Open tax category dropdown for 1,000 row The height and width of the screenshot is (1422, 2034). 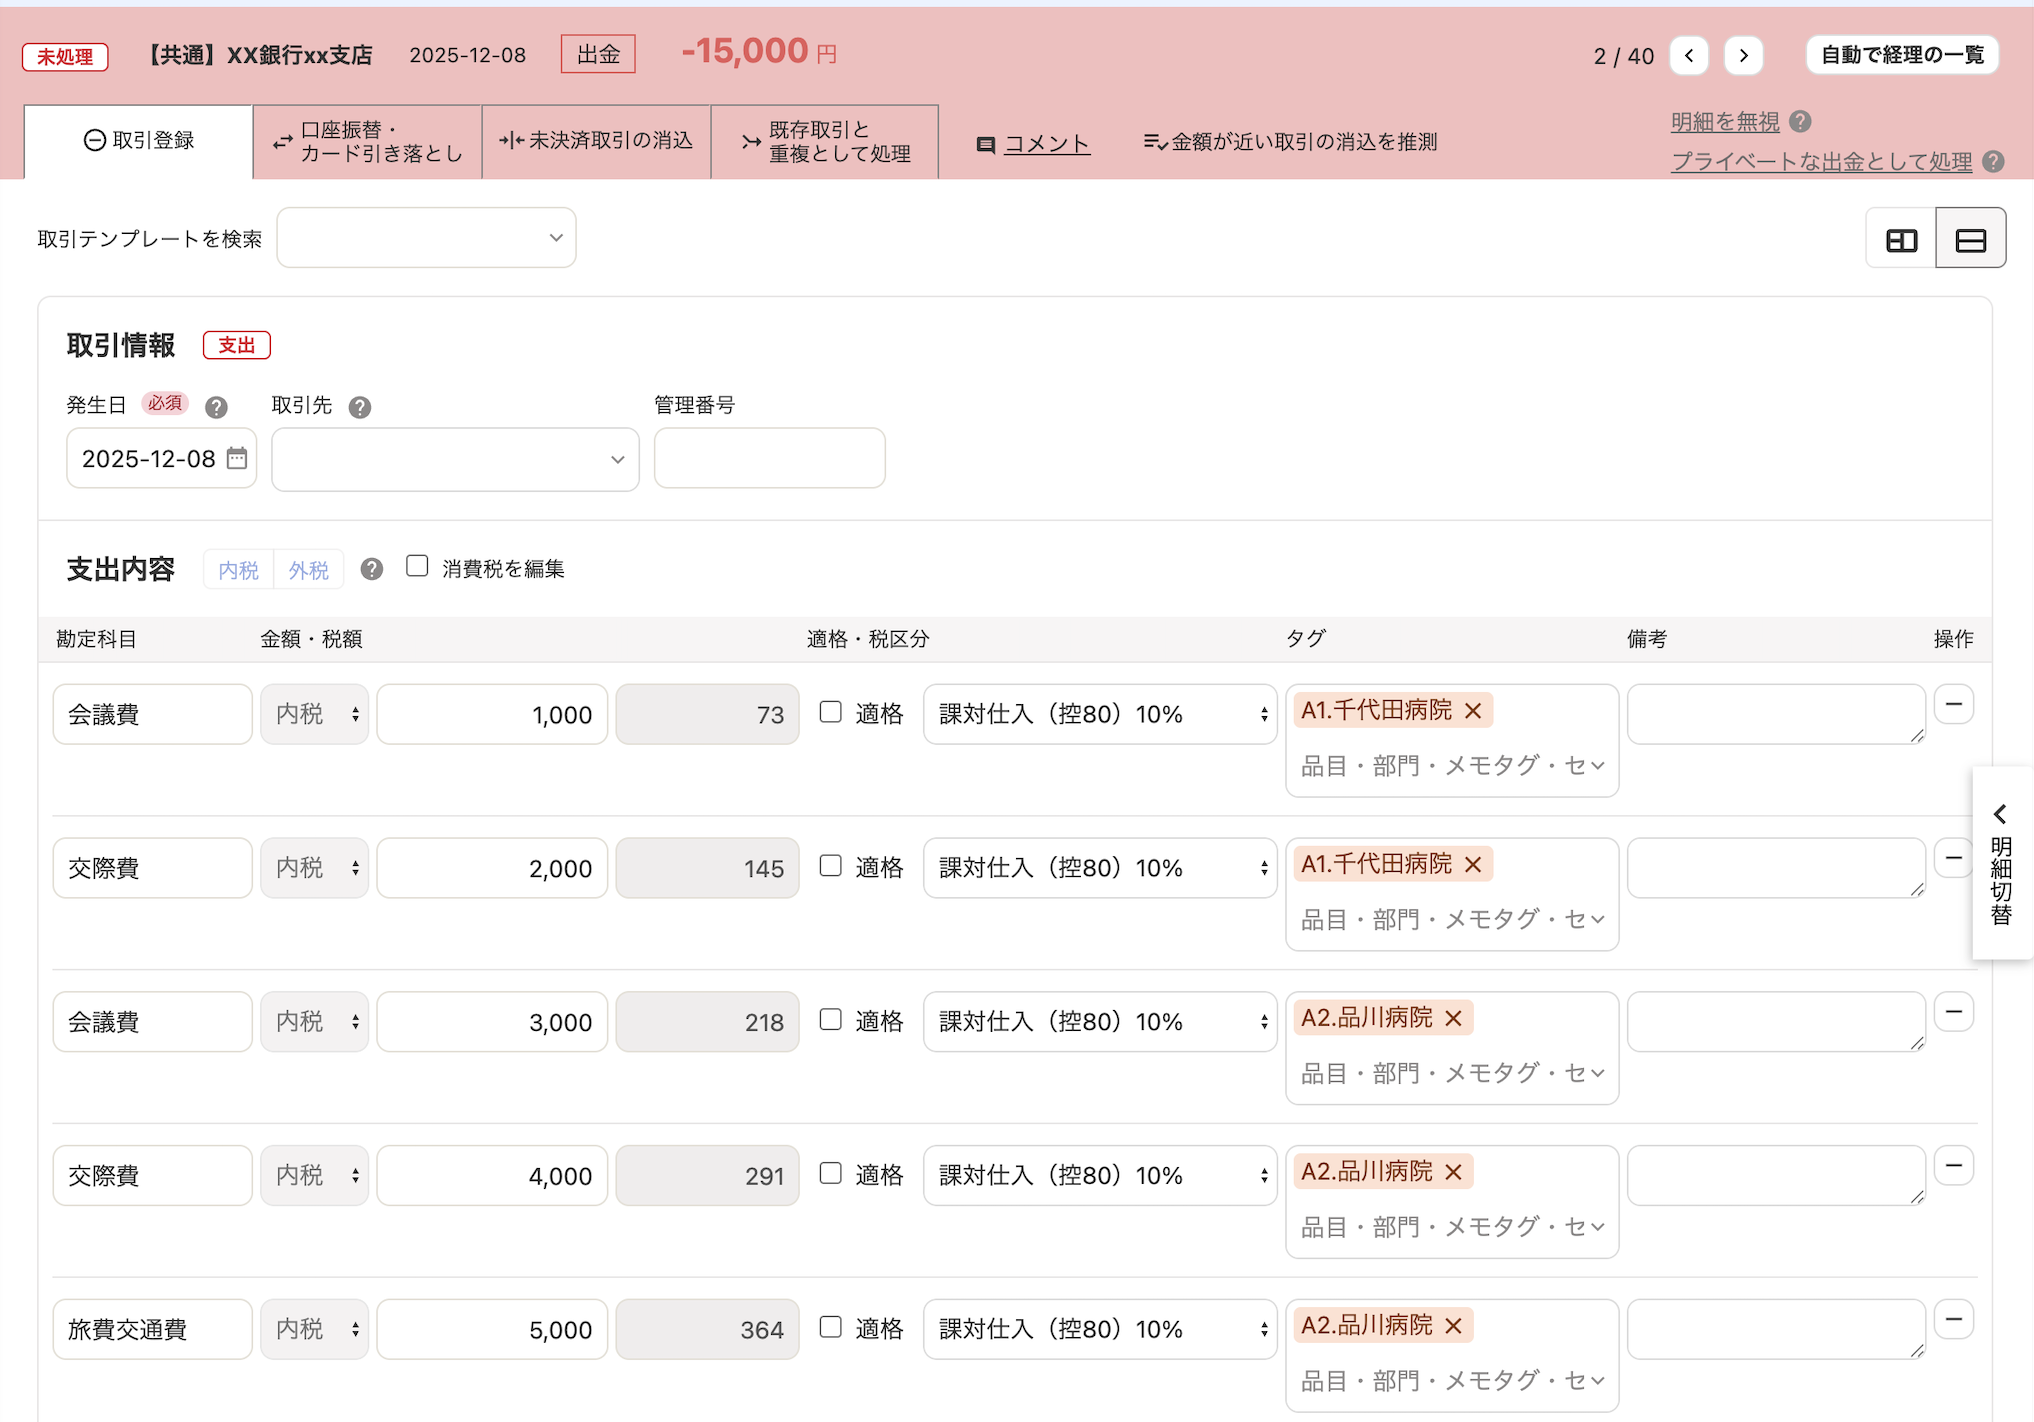click(1100, 714)
